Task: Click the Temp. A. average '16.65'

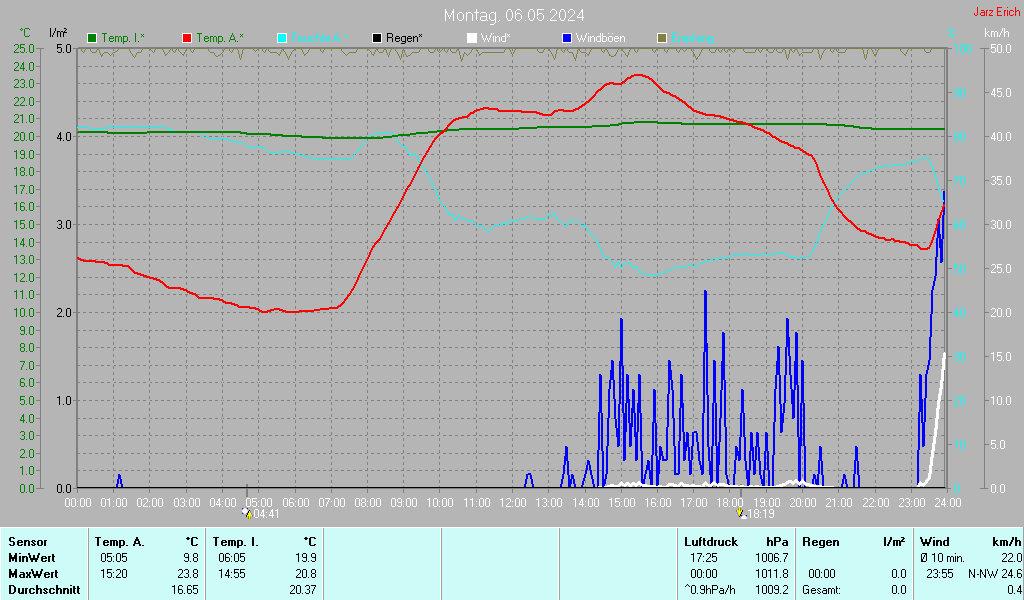Action: [185, 590]
